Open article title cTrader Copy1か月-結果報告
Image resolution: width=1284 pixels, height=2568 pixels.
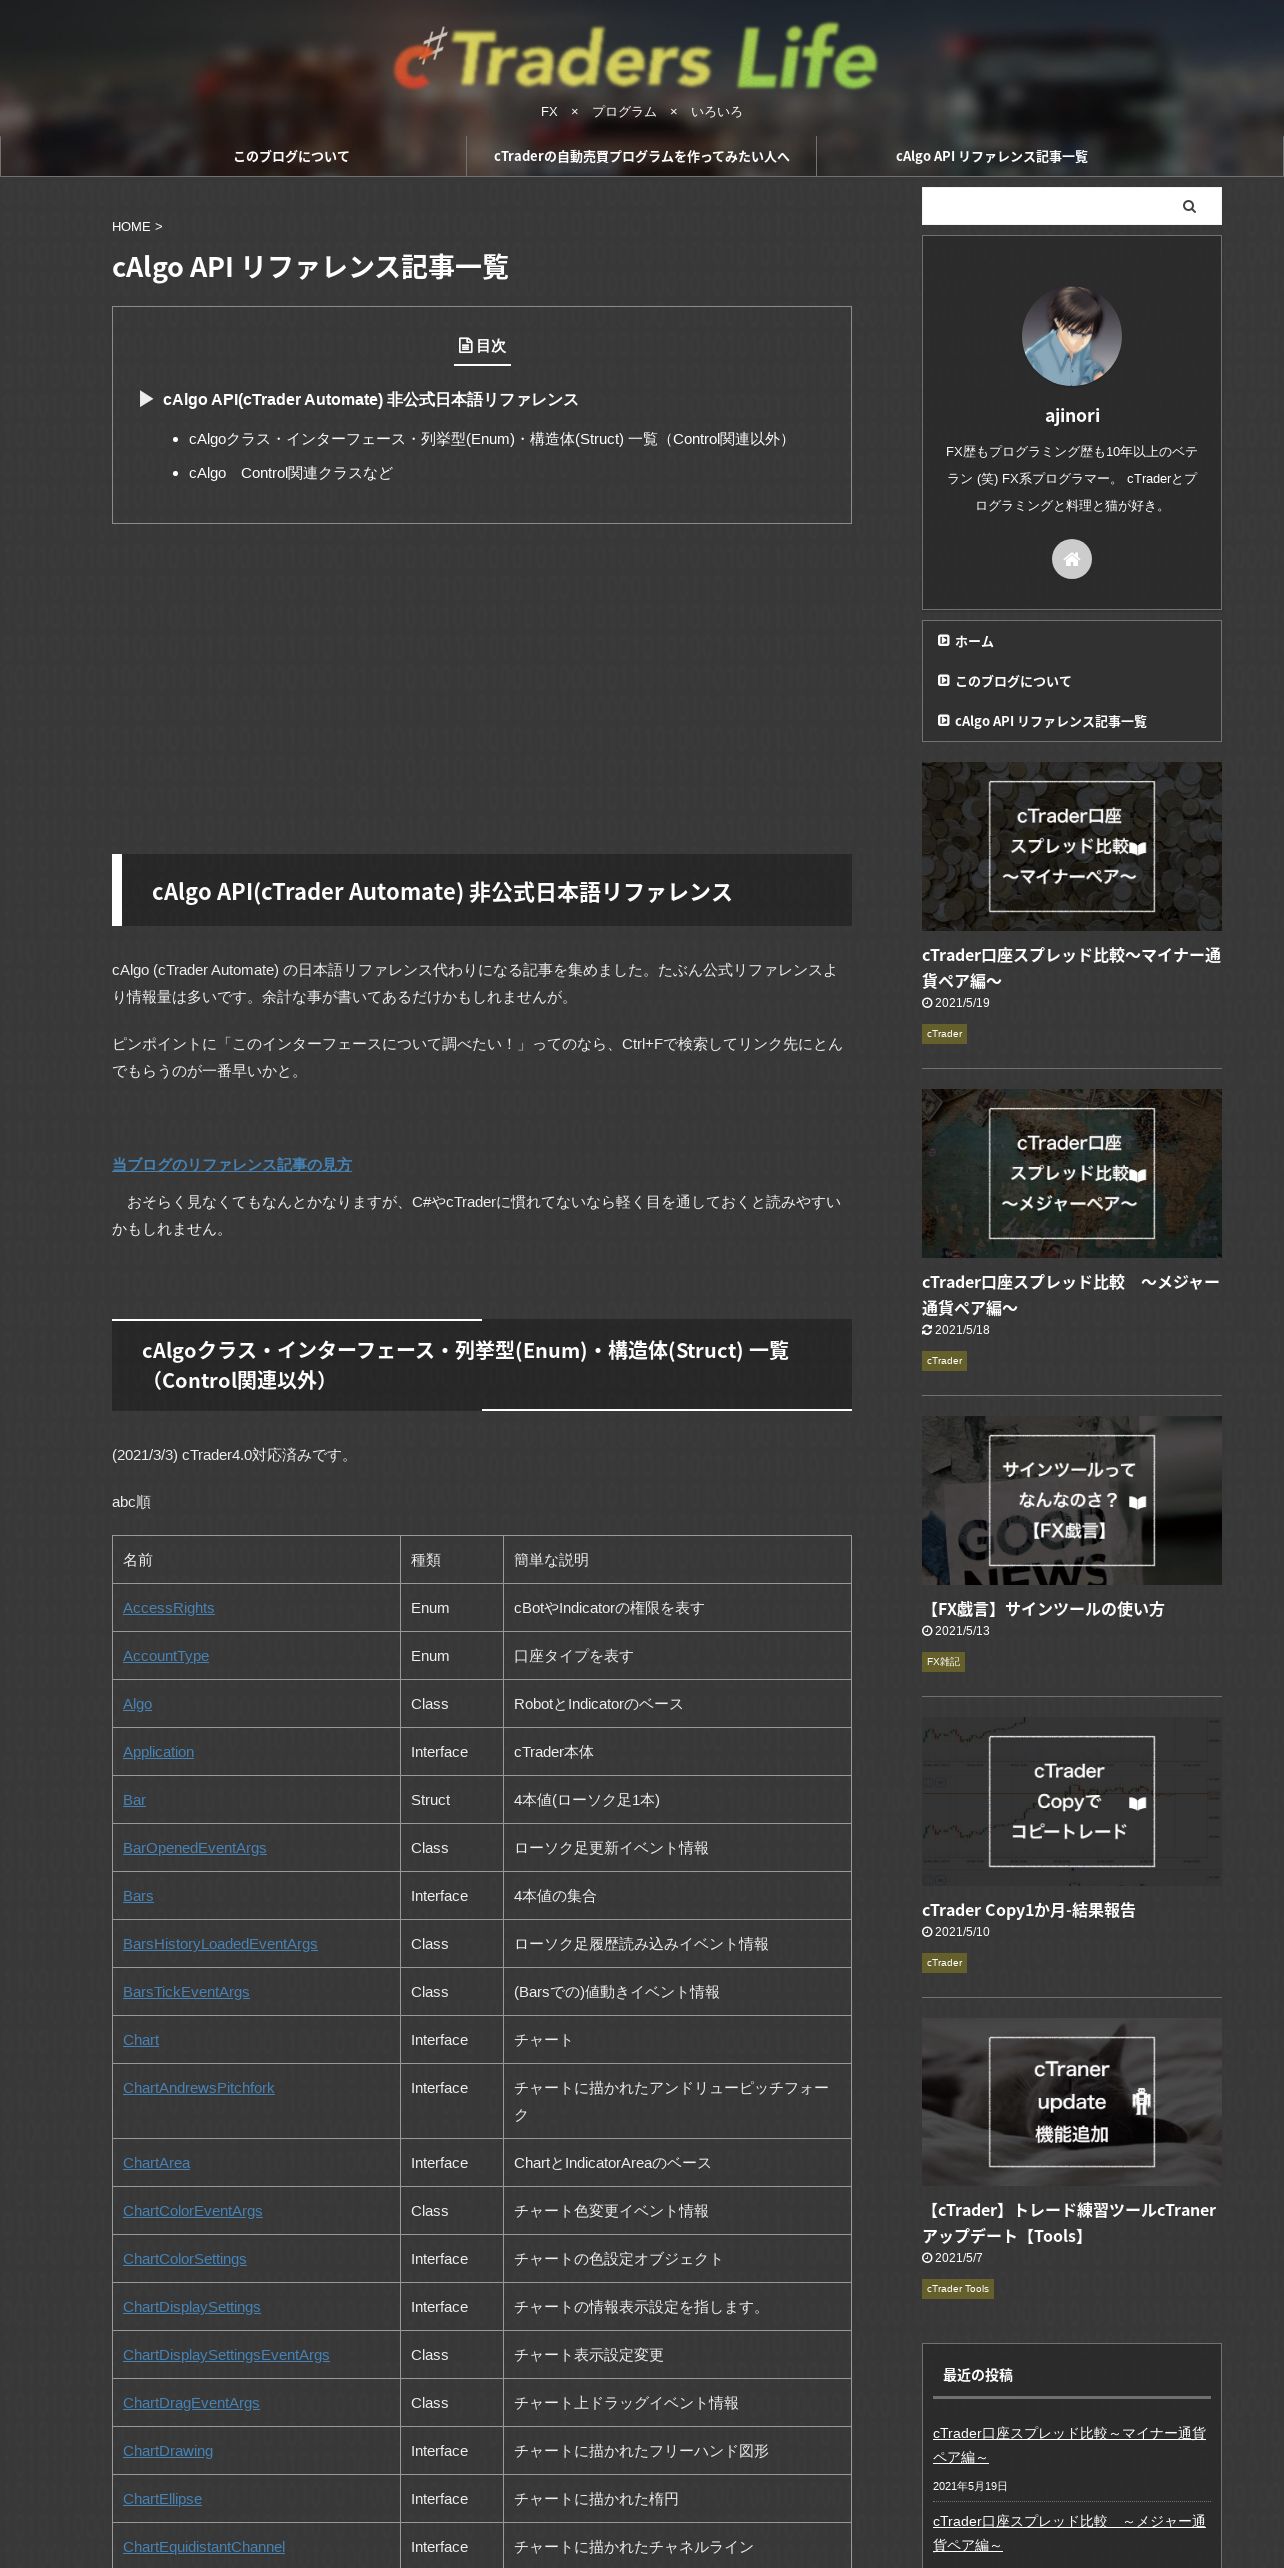[1028, 1910]
